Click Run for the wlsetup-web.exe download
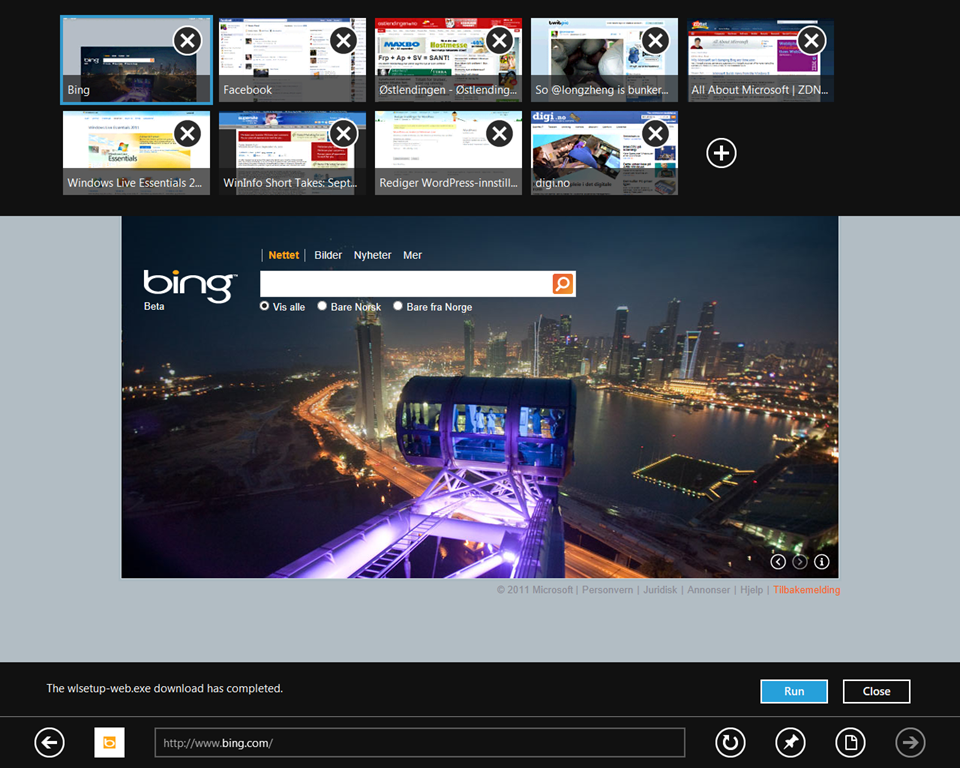 click(x=794, y=691)
